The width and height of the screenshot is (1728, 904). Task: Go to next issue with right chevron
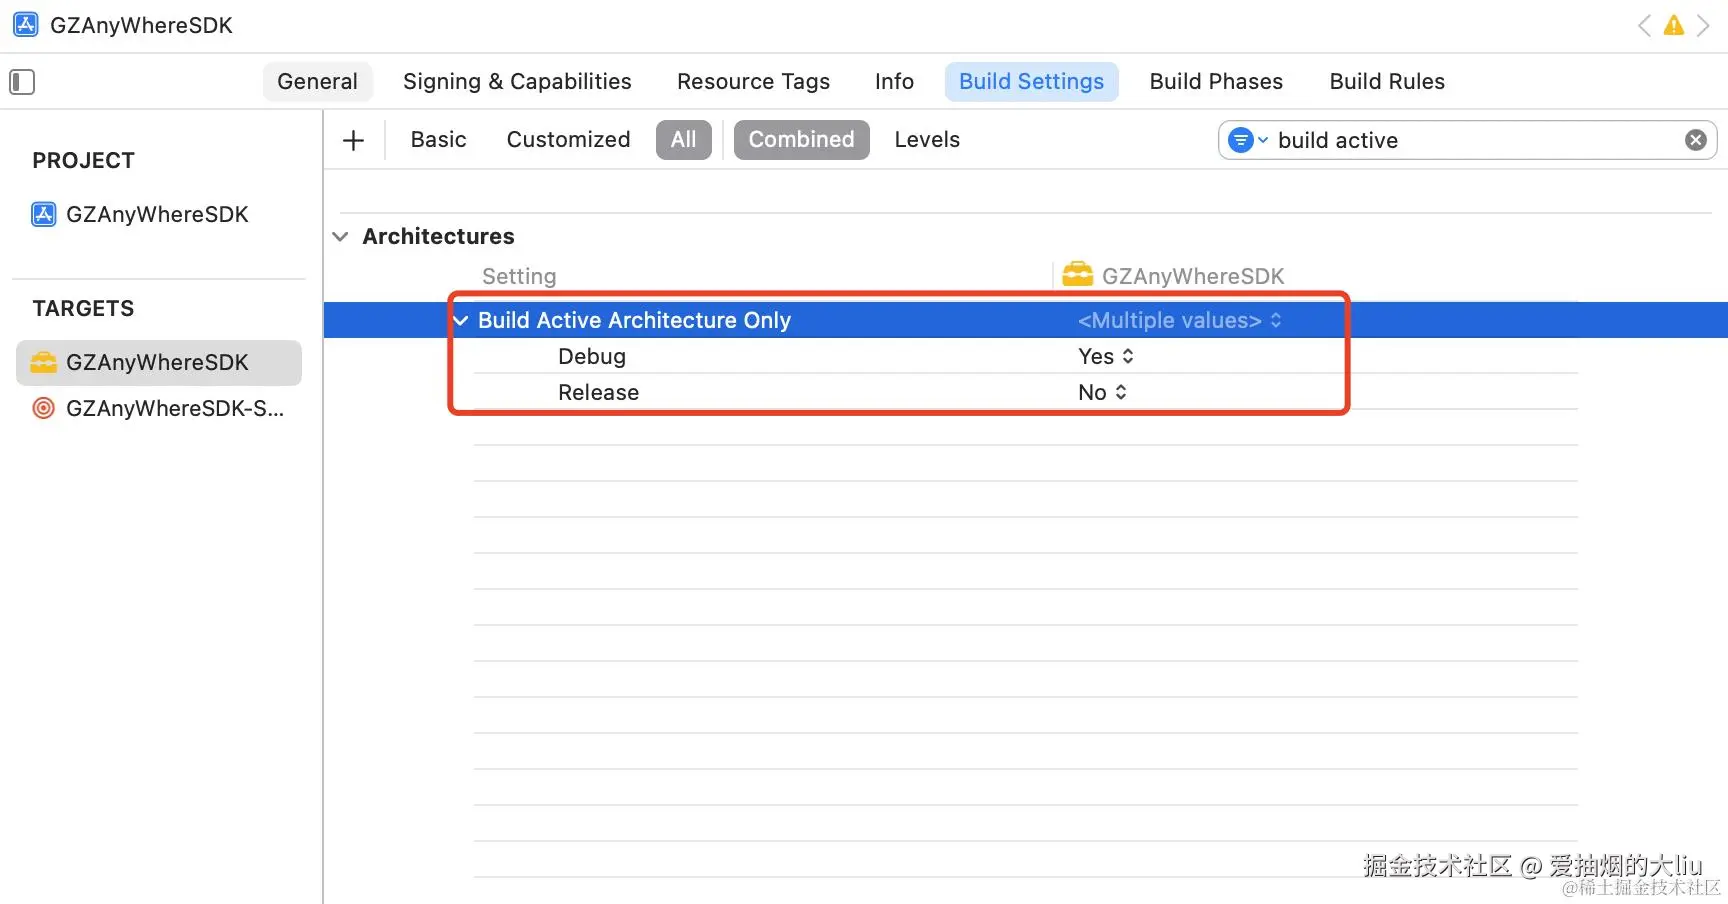tap(1702, 26)
